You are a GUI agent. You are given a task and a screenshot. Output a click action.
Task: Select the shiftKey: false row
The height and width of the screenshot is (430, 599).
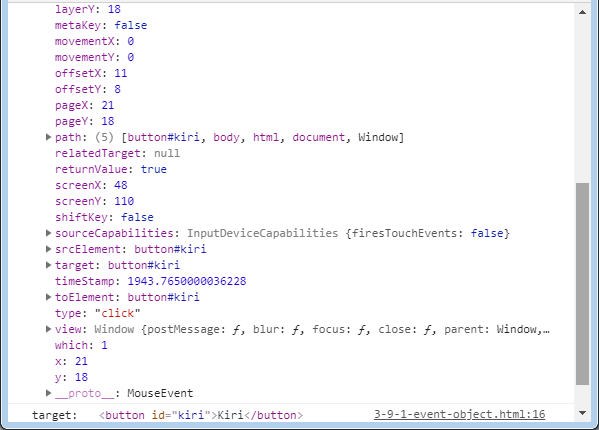(104, 217)
